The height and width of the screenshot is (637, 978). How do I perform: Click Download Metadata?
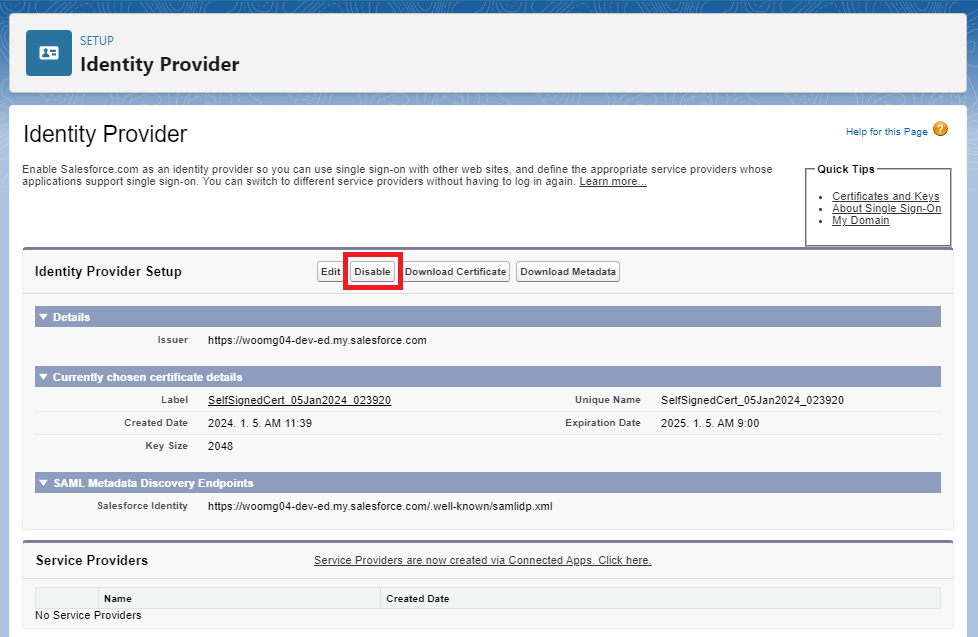pos(567,271)
